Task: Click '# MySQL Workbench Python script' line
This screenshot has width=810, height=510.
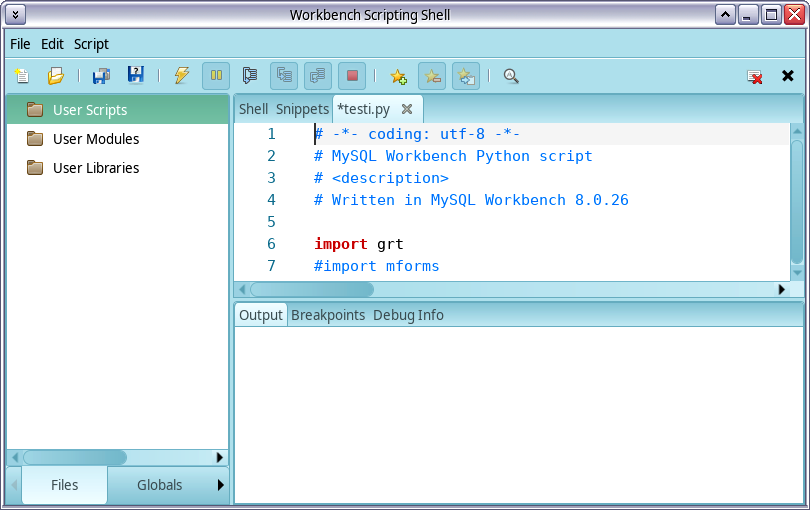Action: click(453, 156)
